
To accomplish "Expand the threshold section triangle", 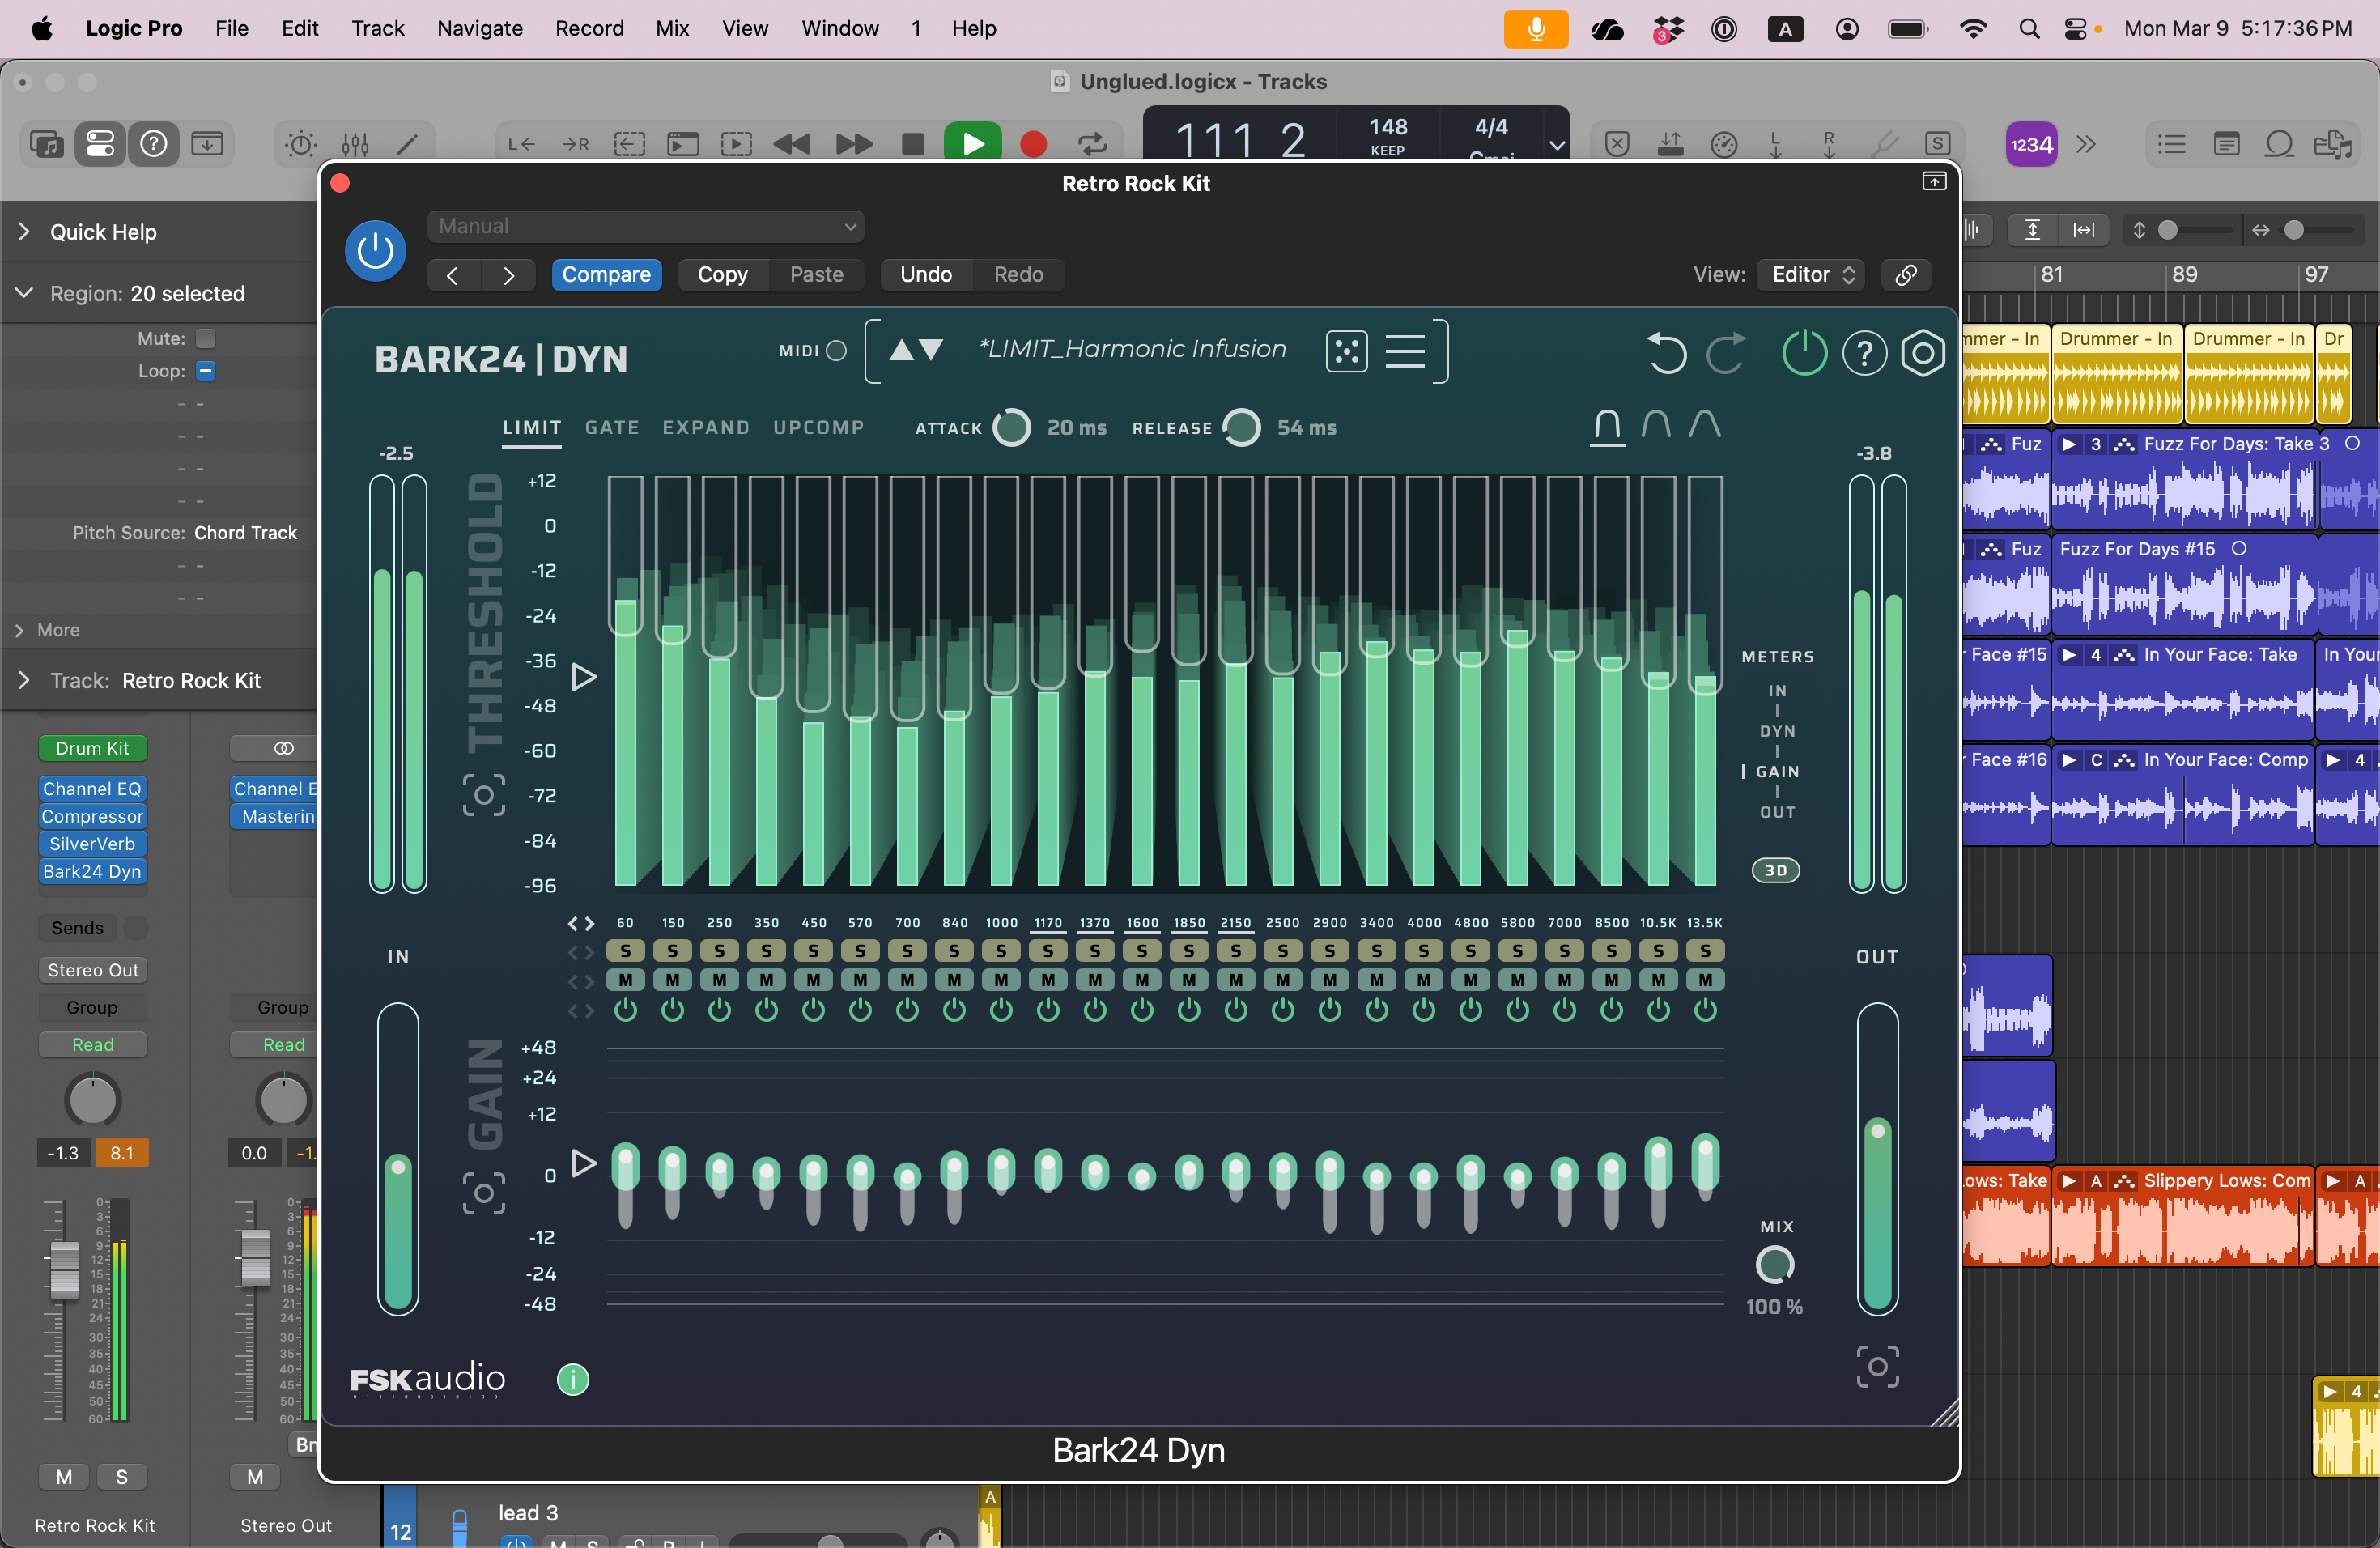I will (584, 677).
